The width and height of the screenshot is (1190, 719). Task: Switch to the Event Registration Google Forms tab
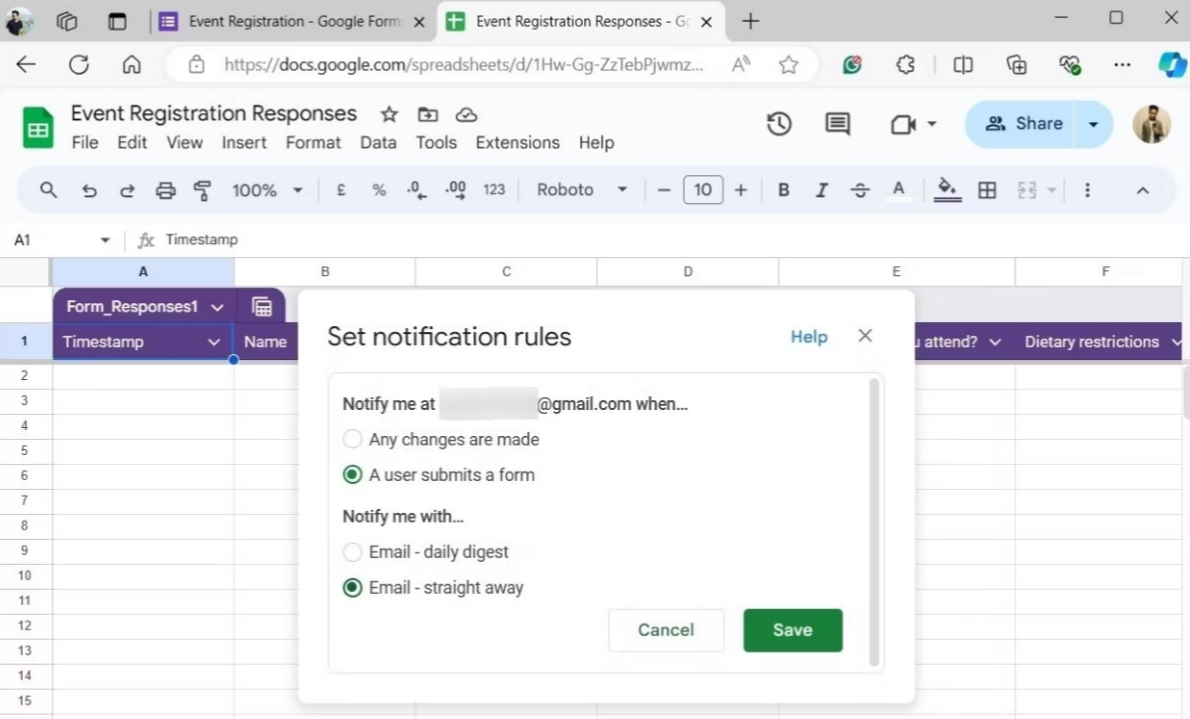(292, 21)
